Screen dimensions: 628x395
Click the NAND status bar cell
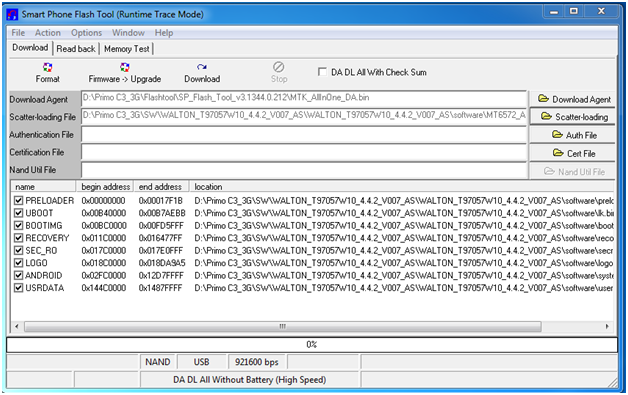coord(158,362)
